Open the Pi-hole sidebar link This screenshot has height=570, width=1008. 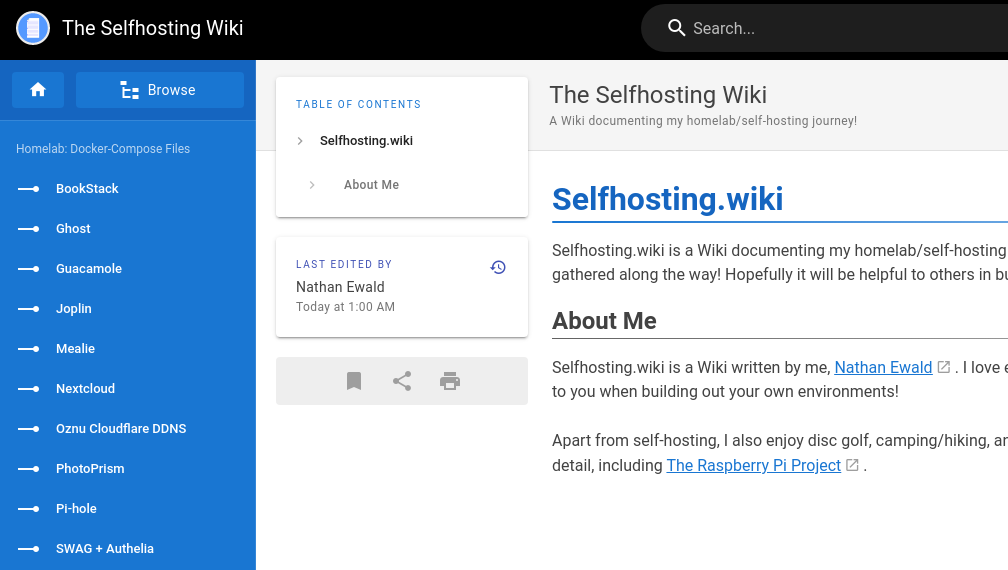[76, 508]
